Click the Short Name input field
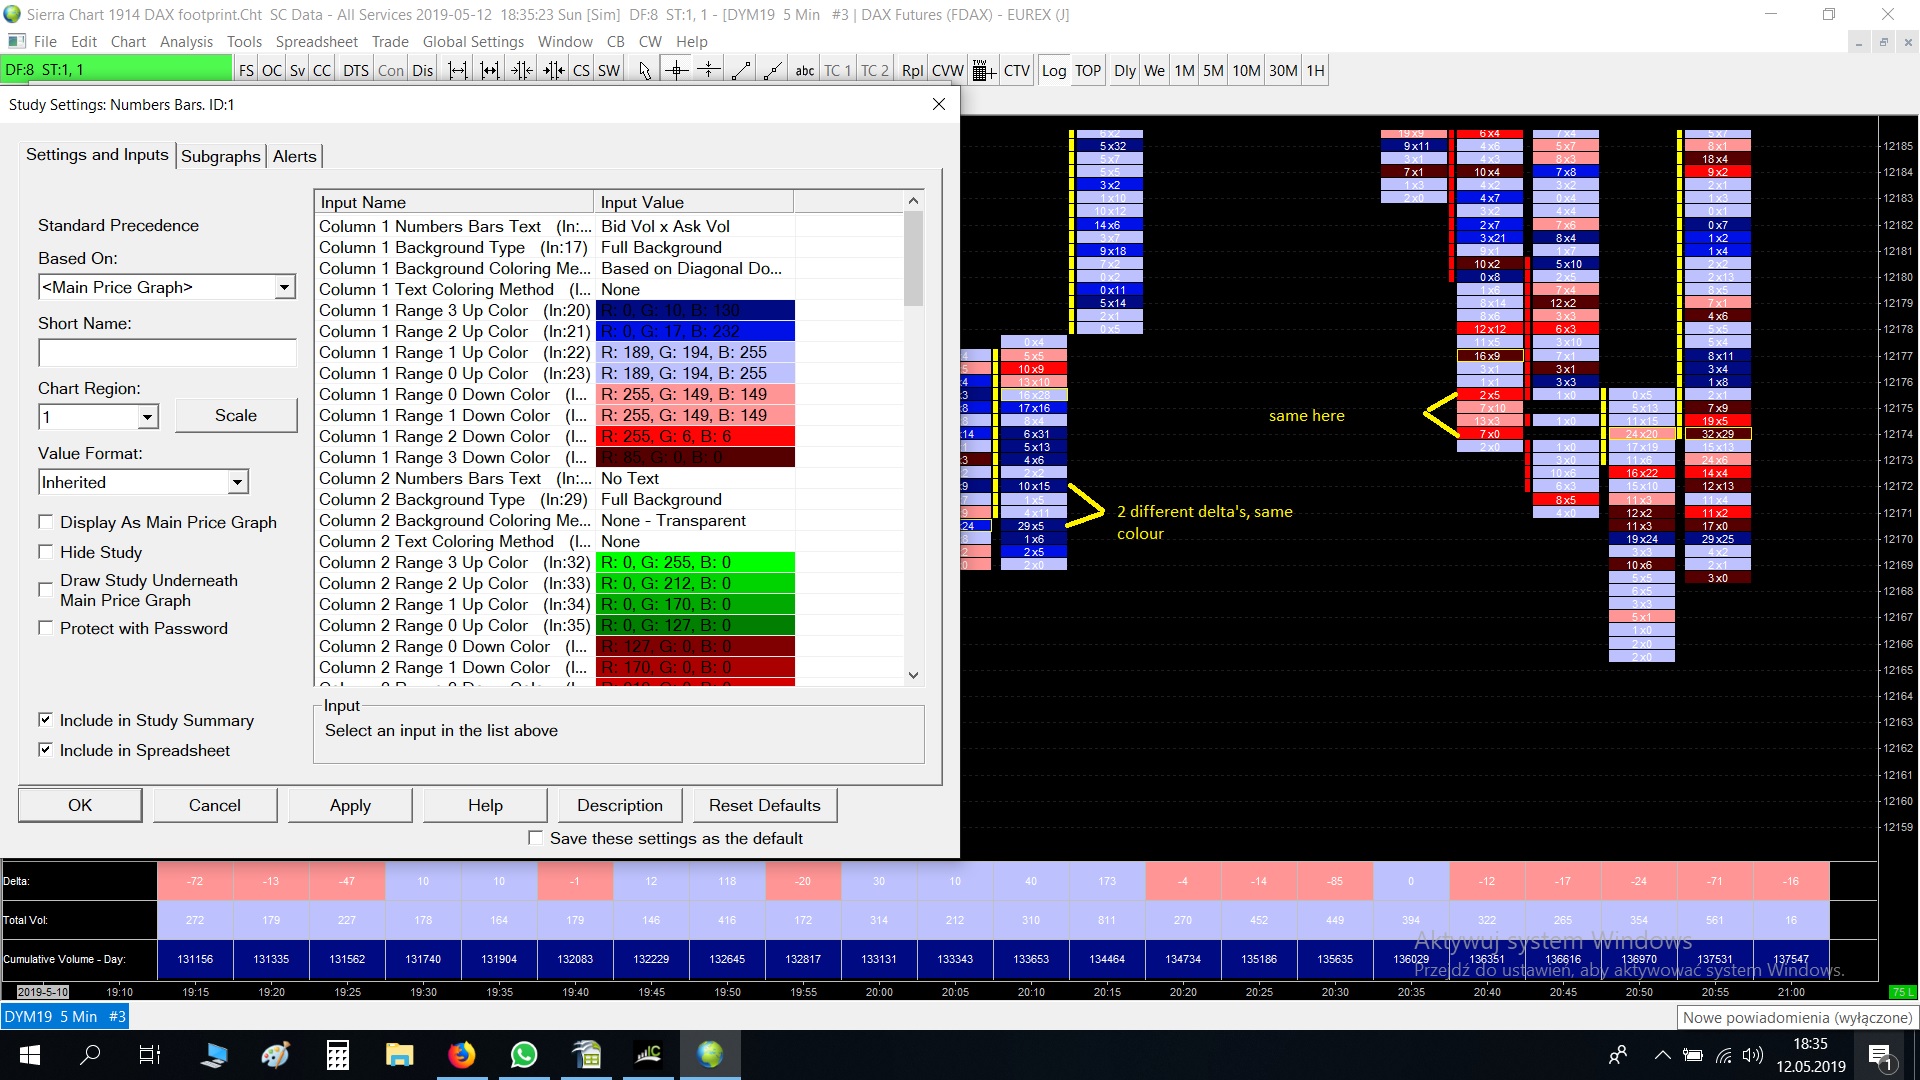1920x1080 pixels. [167, 353]
